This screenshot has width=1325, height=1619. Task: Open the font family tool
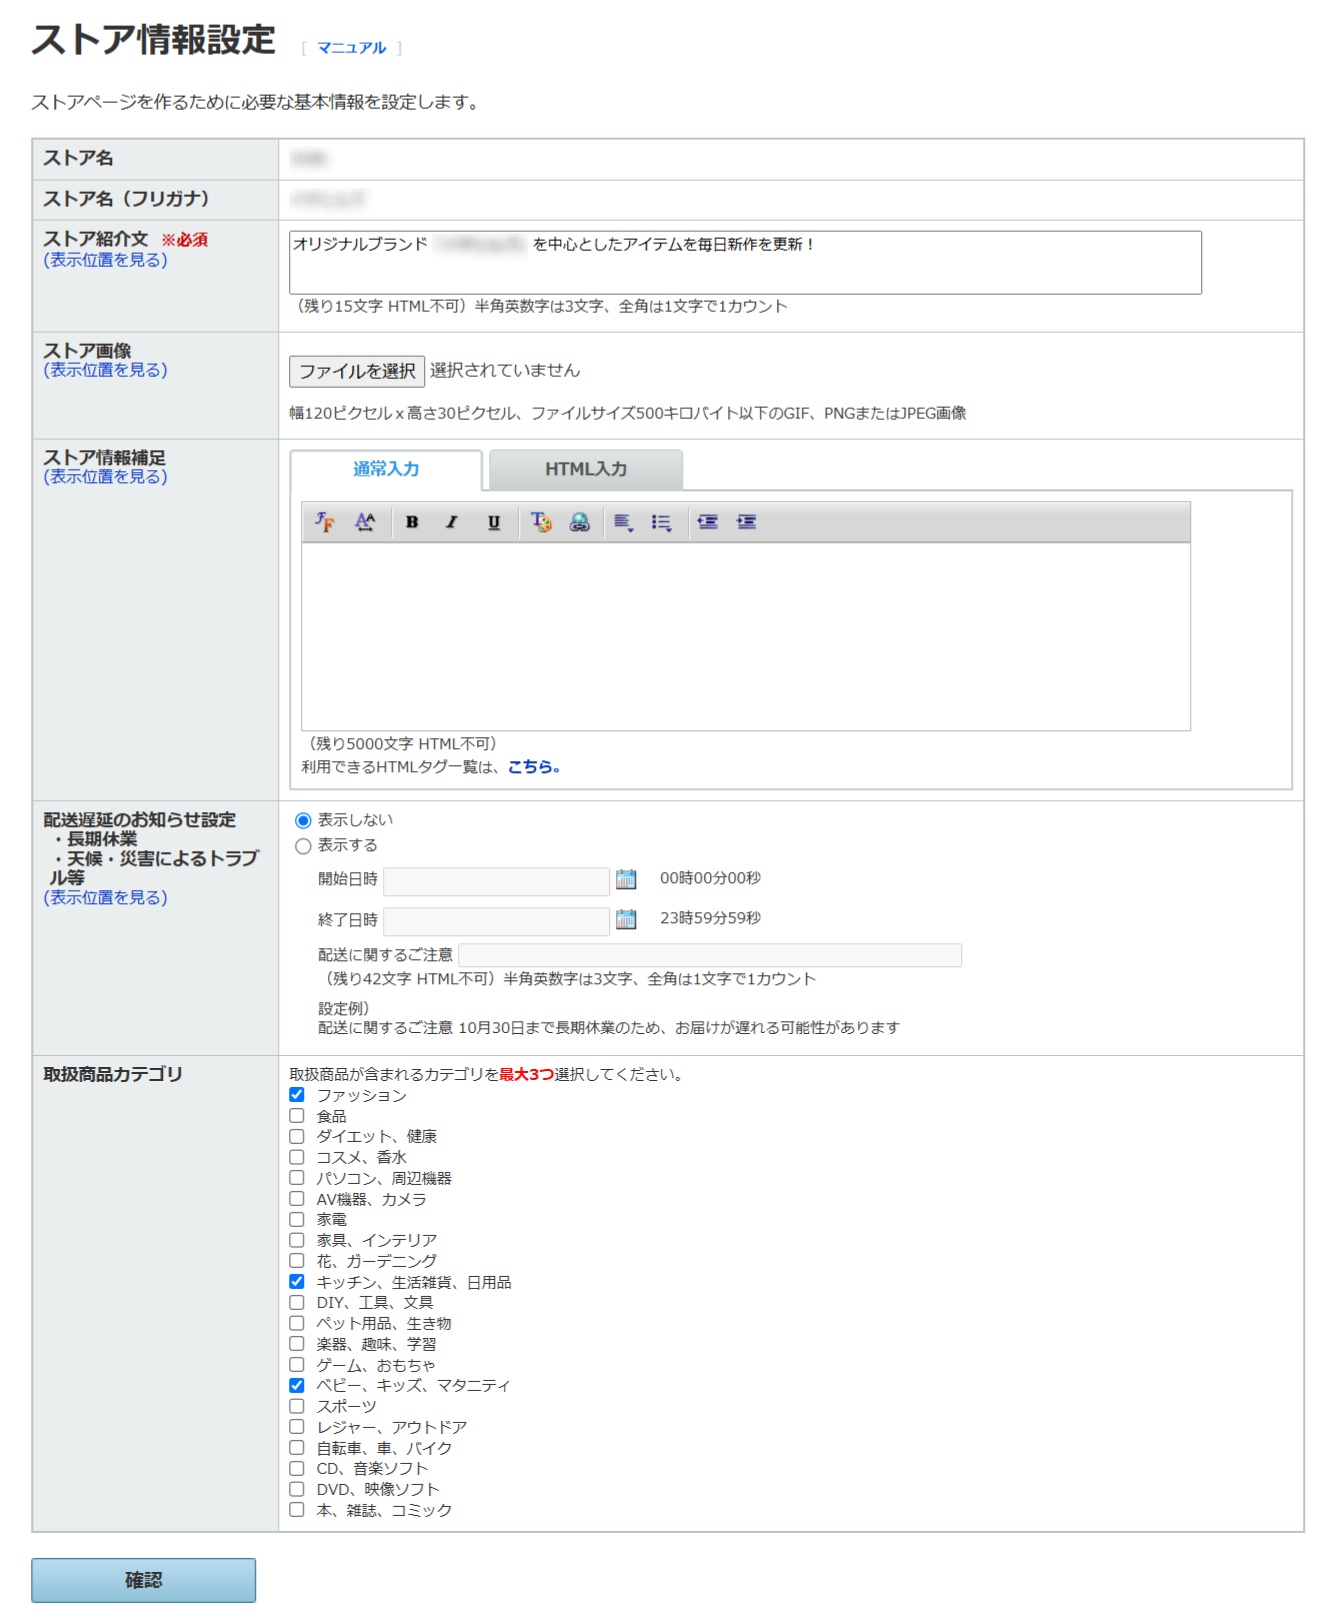(x=325, y=522)
